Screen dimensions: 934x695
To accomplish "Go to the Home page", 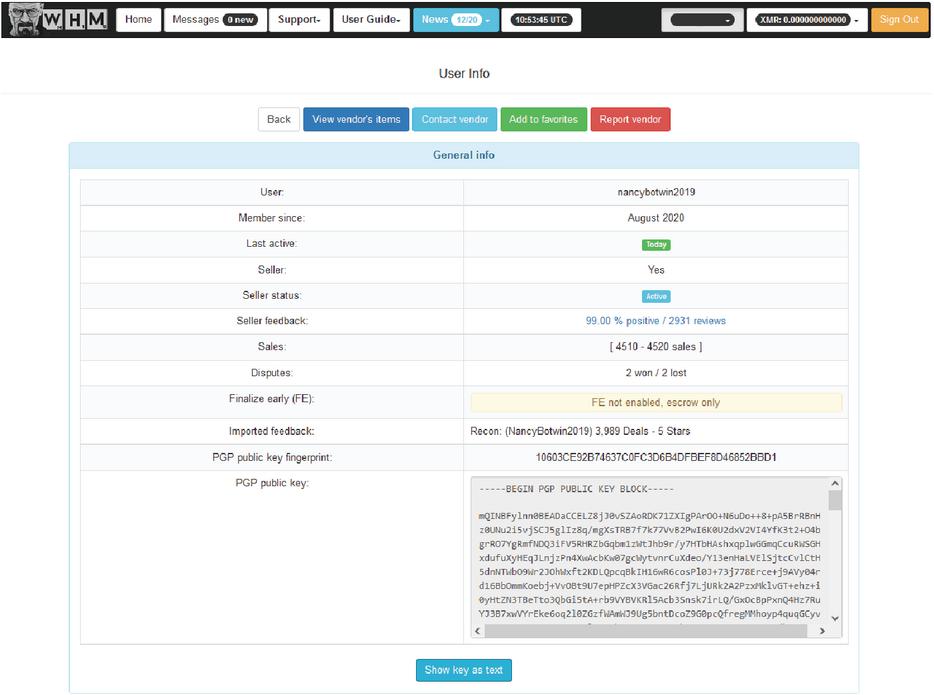I will point(139,20).
